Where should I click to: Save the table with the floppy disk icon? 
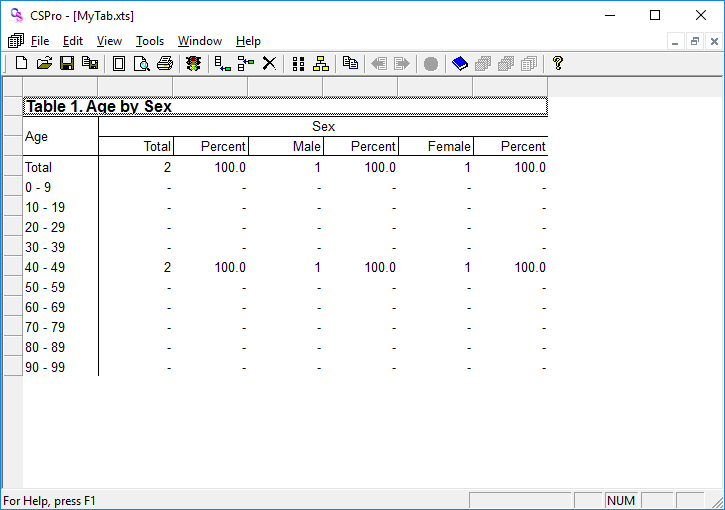click(x=67, y=63)
